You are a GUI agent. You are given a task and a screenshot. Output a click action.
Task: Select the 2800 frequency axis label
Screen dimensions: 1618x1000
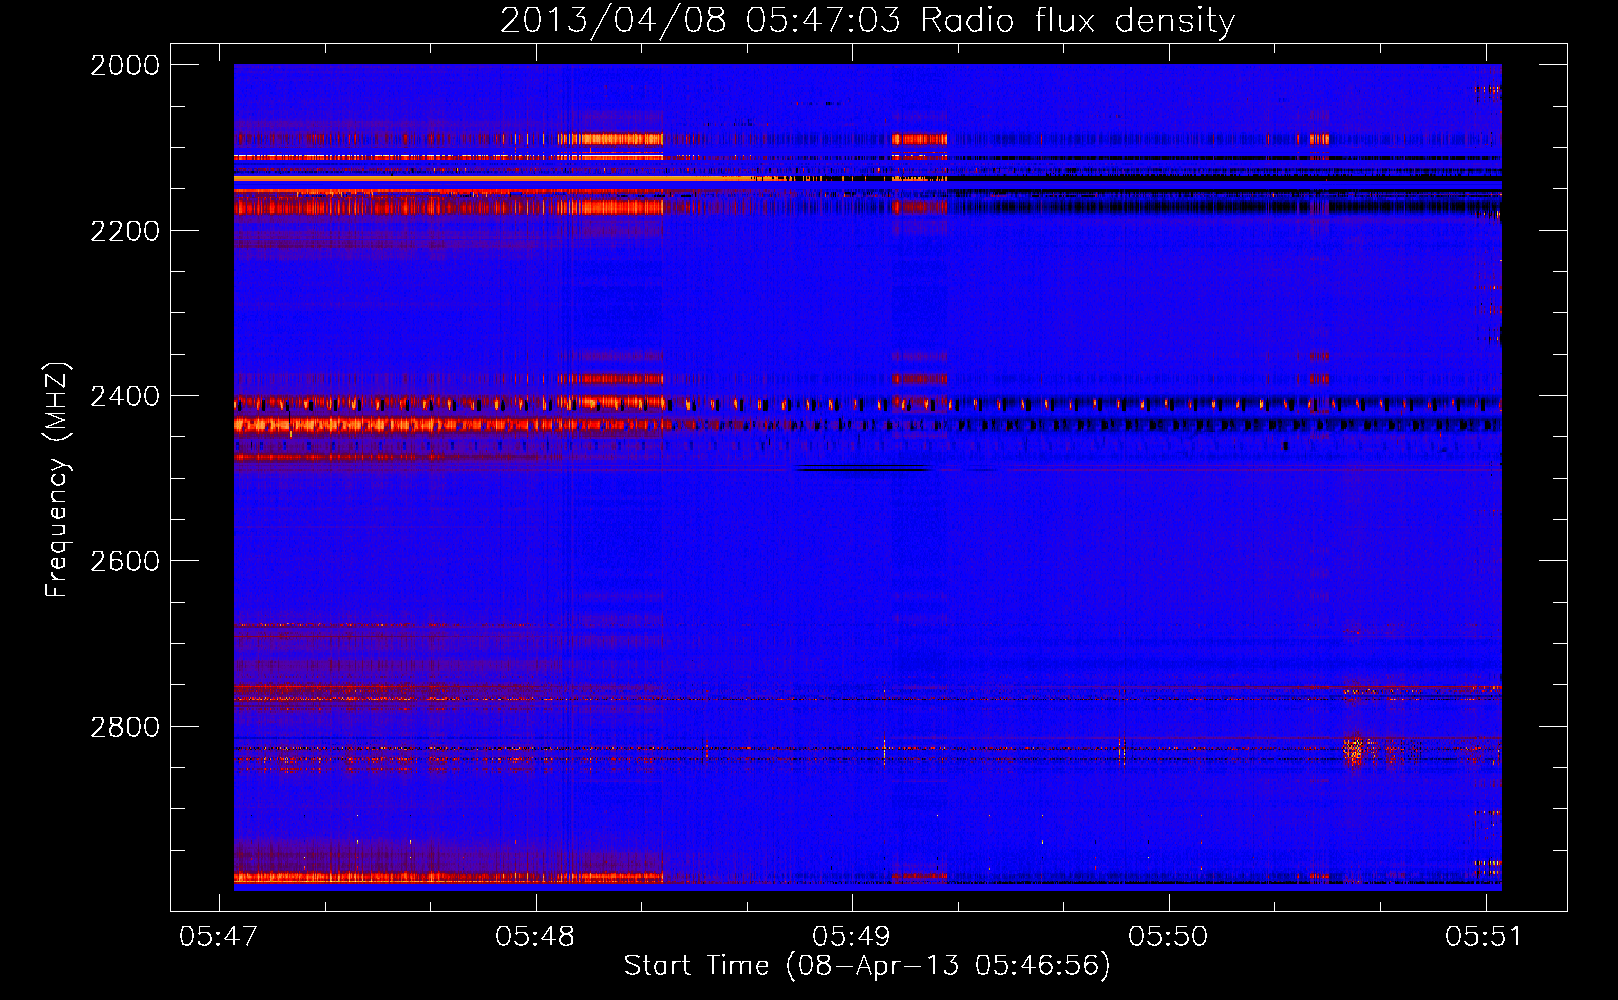pyautogui.click(x=125, y=727)
